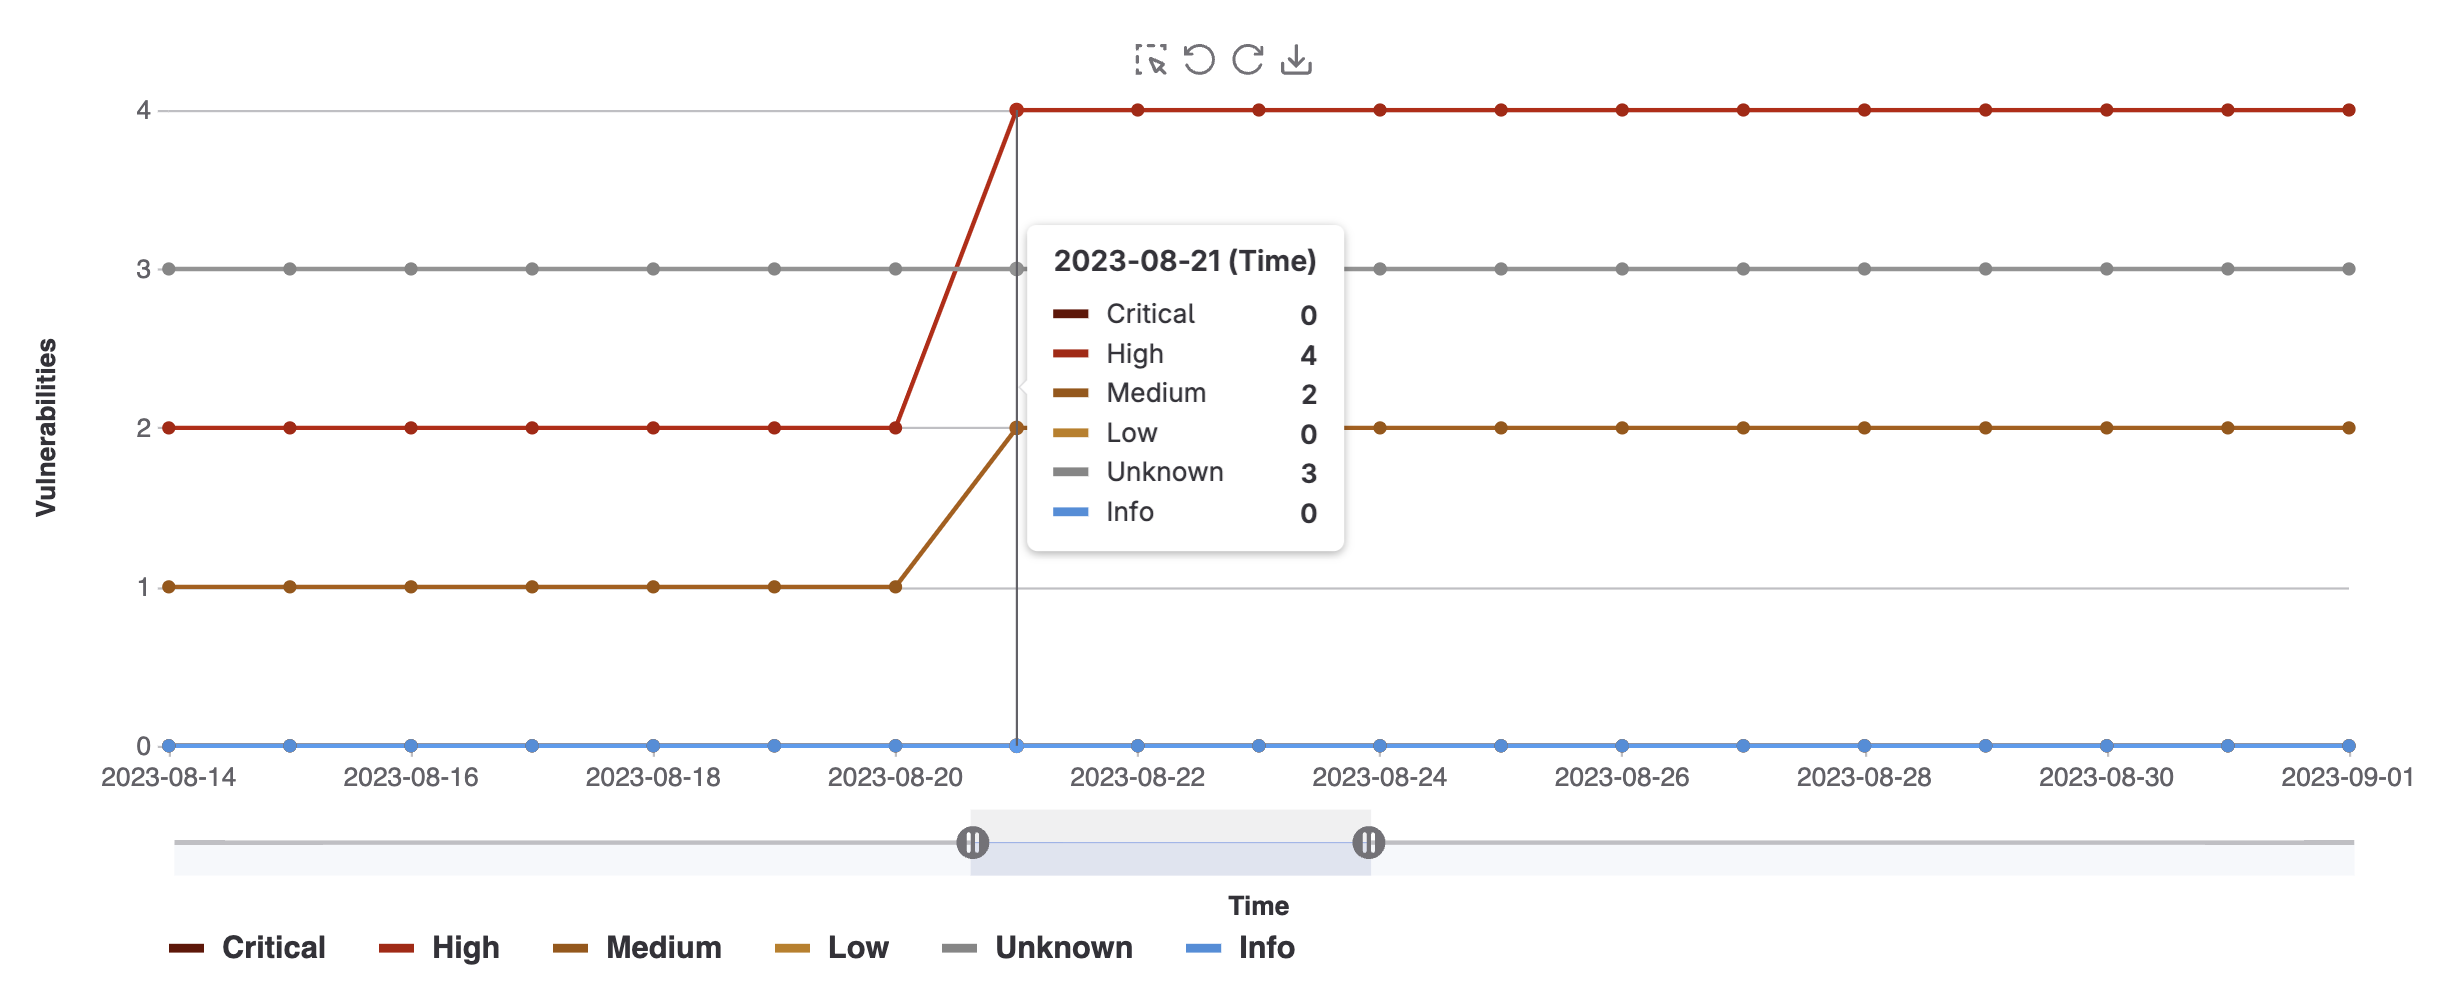Click the left data-zoom slider handle
The height and width of the screenshot is (992, 2444).
click(x=972, y=844)
